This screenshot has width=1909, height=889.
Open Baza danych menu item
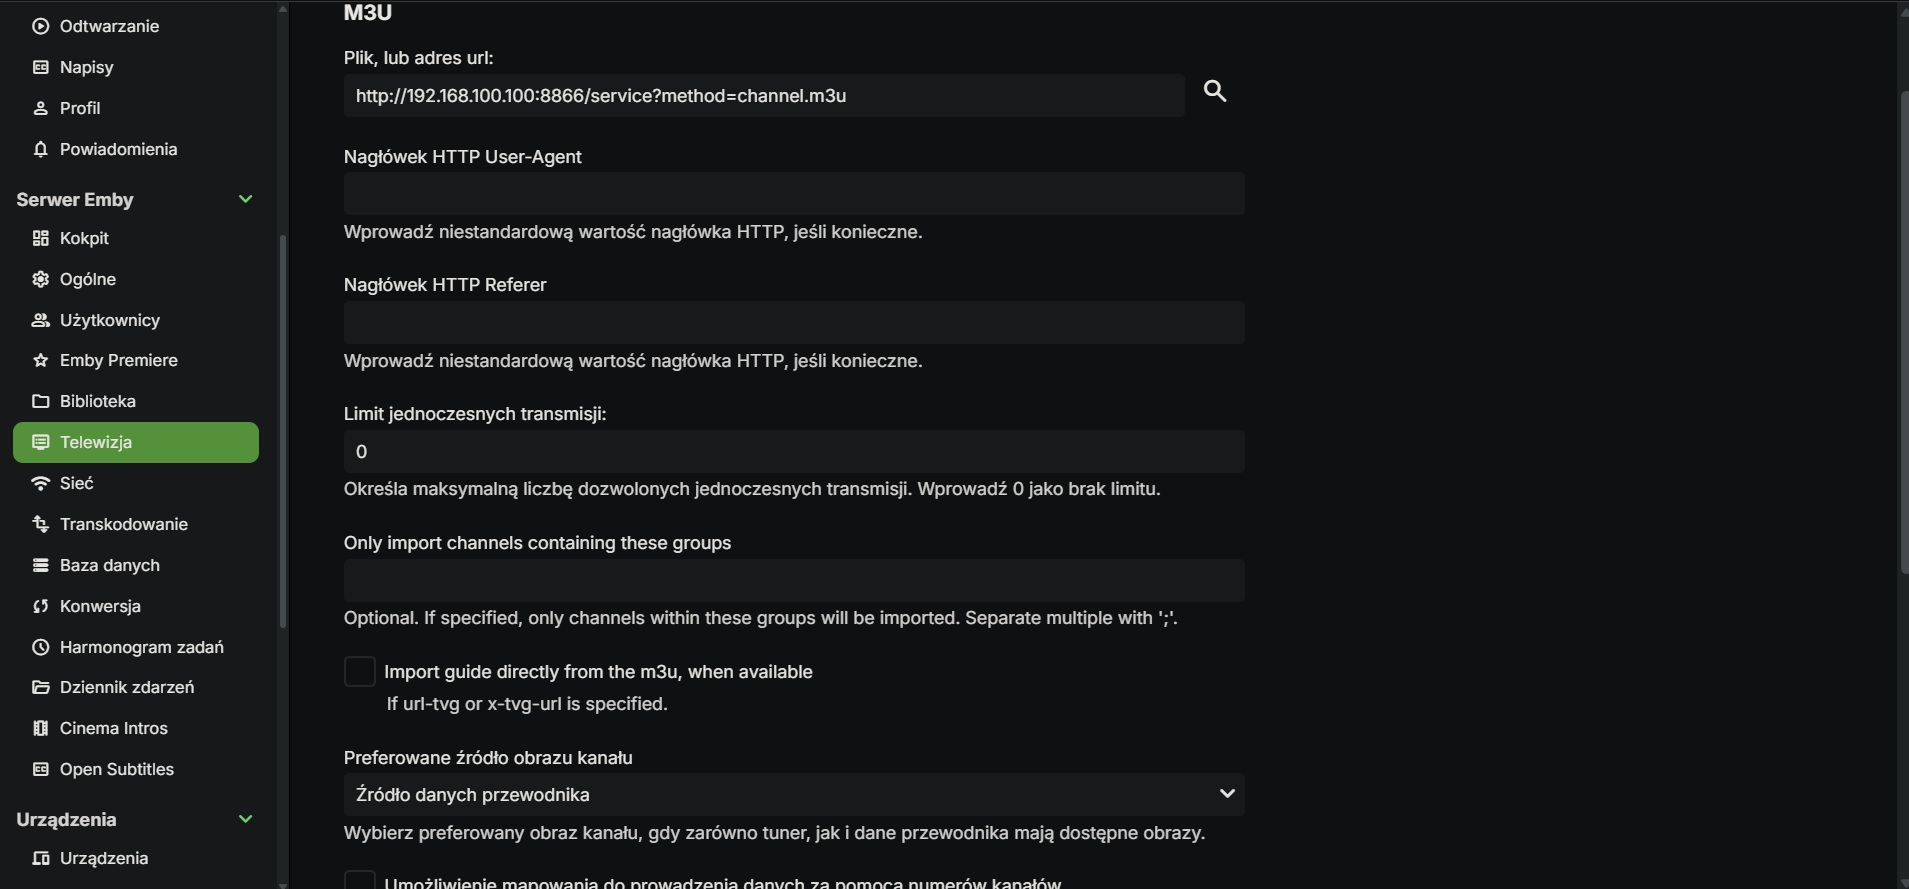(109, 565)
